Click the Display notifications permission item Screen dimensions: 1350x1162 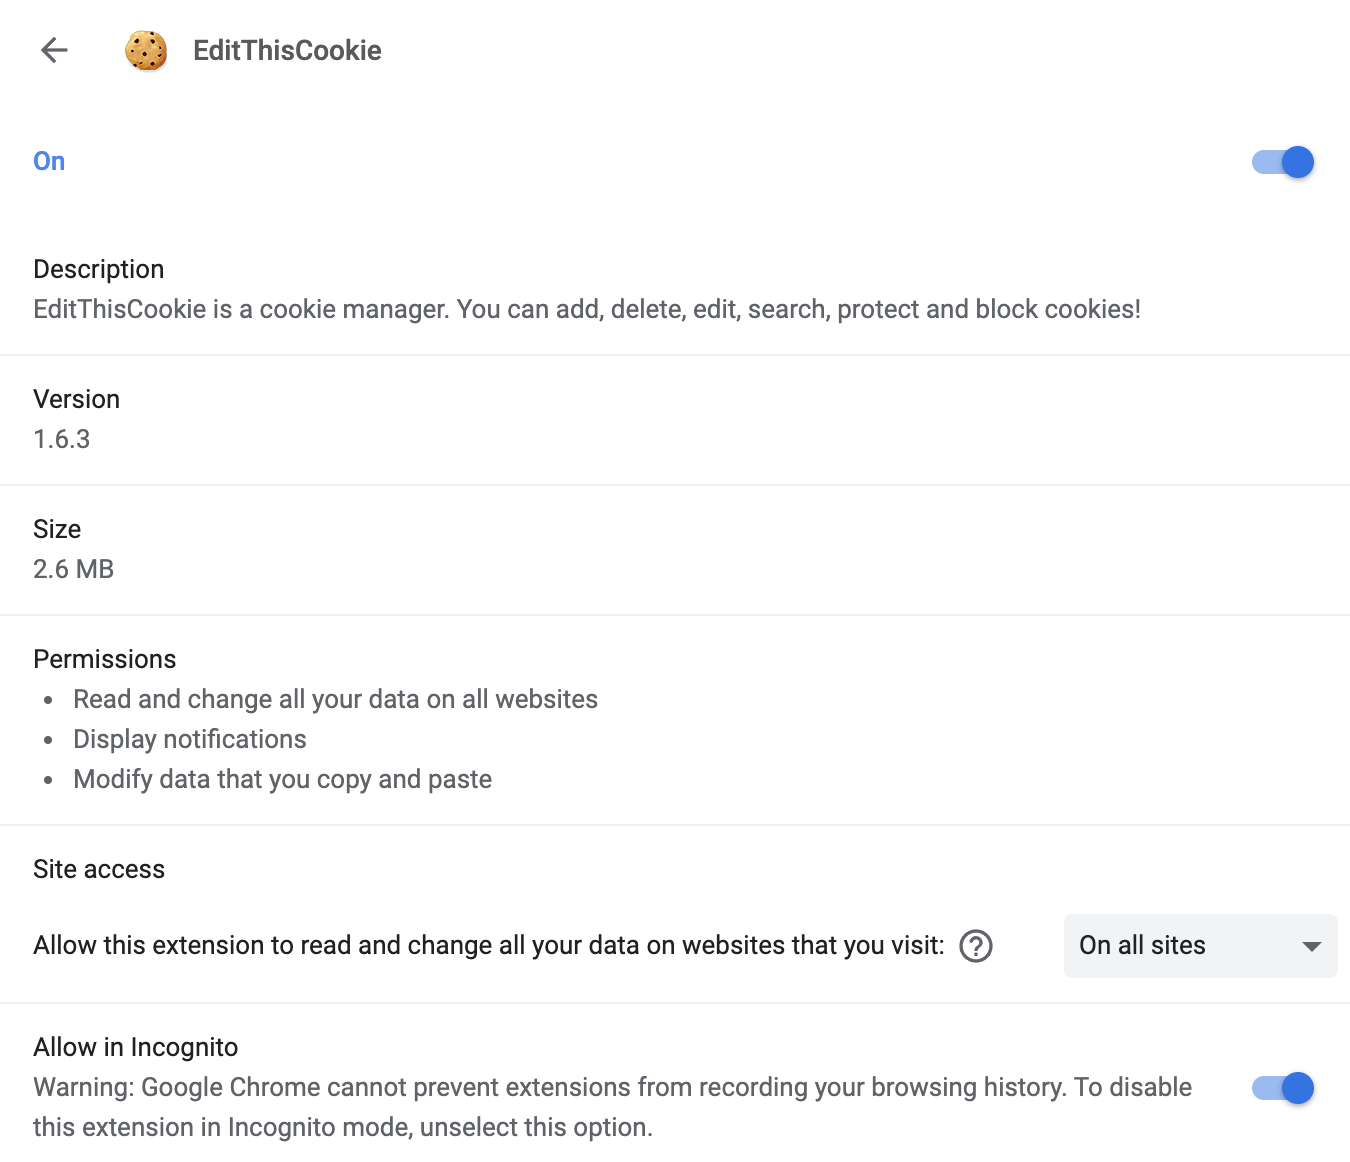click(x=190, y=739)
